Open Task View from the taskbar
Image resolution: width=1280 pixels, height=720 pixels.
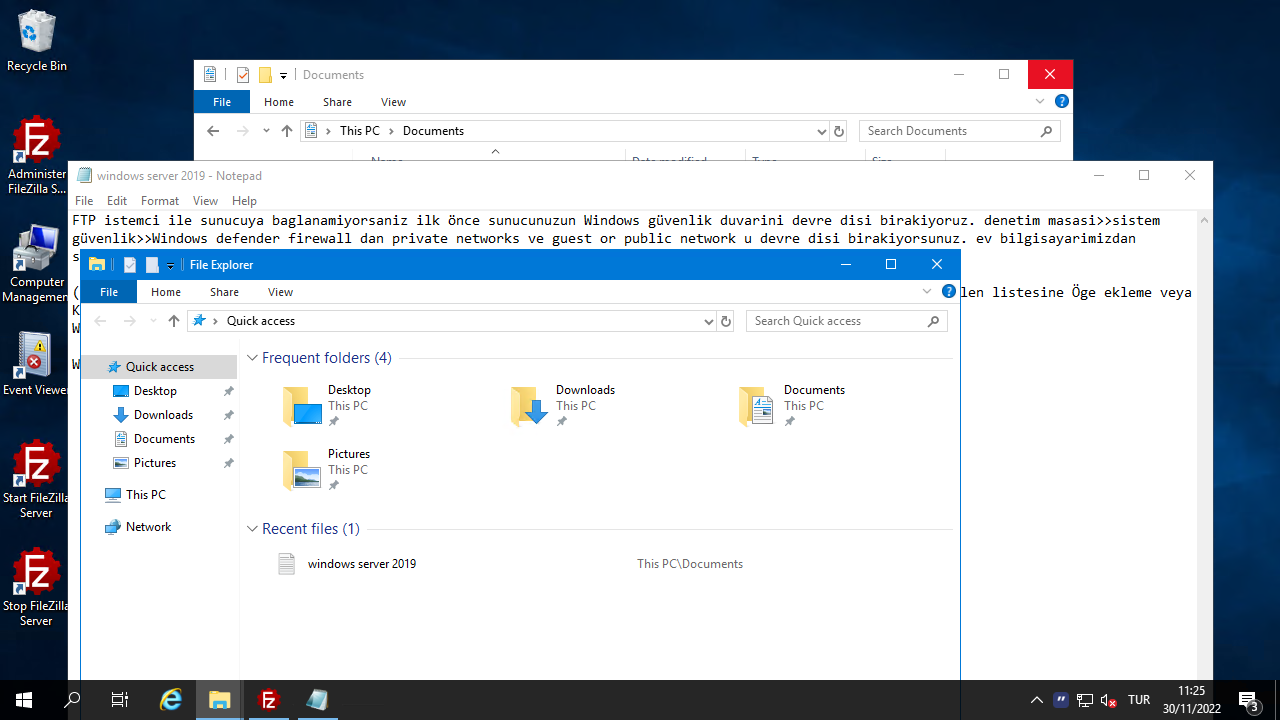point(120,700)
